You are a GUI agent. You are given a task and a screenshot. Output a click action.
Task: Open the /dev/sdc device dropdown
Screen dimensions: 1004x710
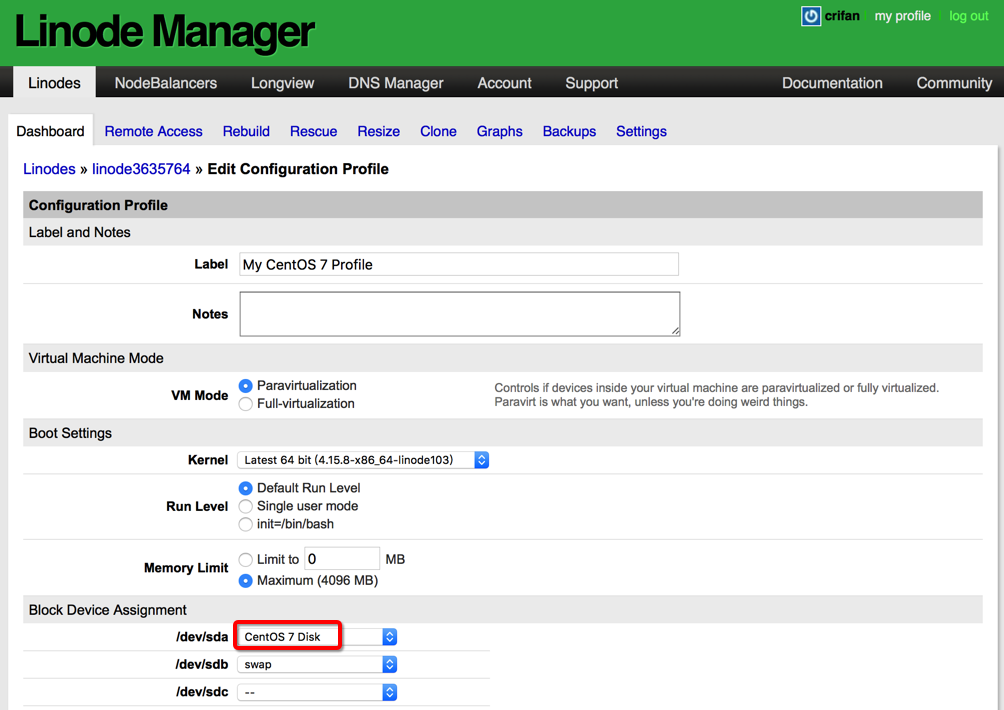point(317,692)
